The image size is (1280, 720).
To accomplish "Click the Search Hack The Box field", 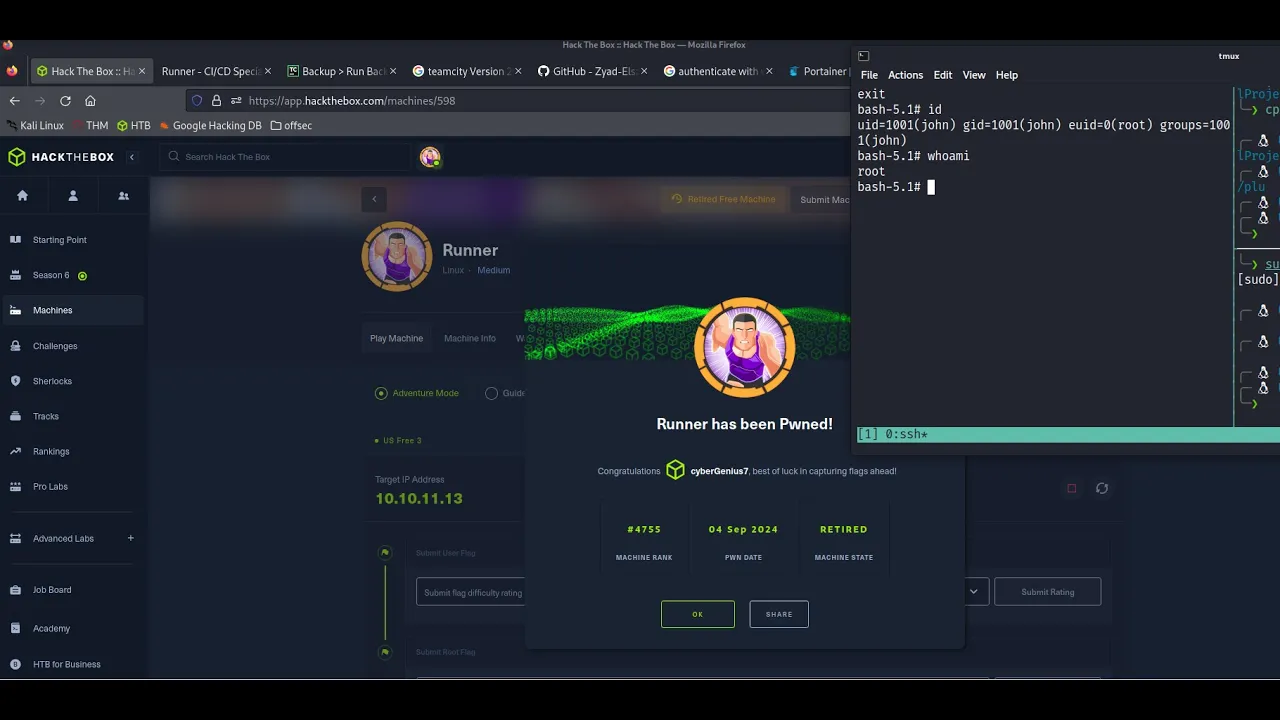I will (283, 157).
